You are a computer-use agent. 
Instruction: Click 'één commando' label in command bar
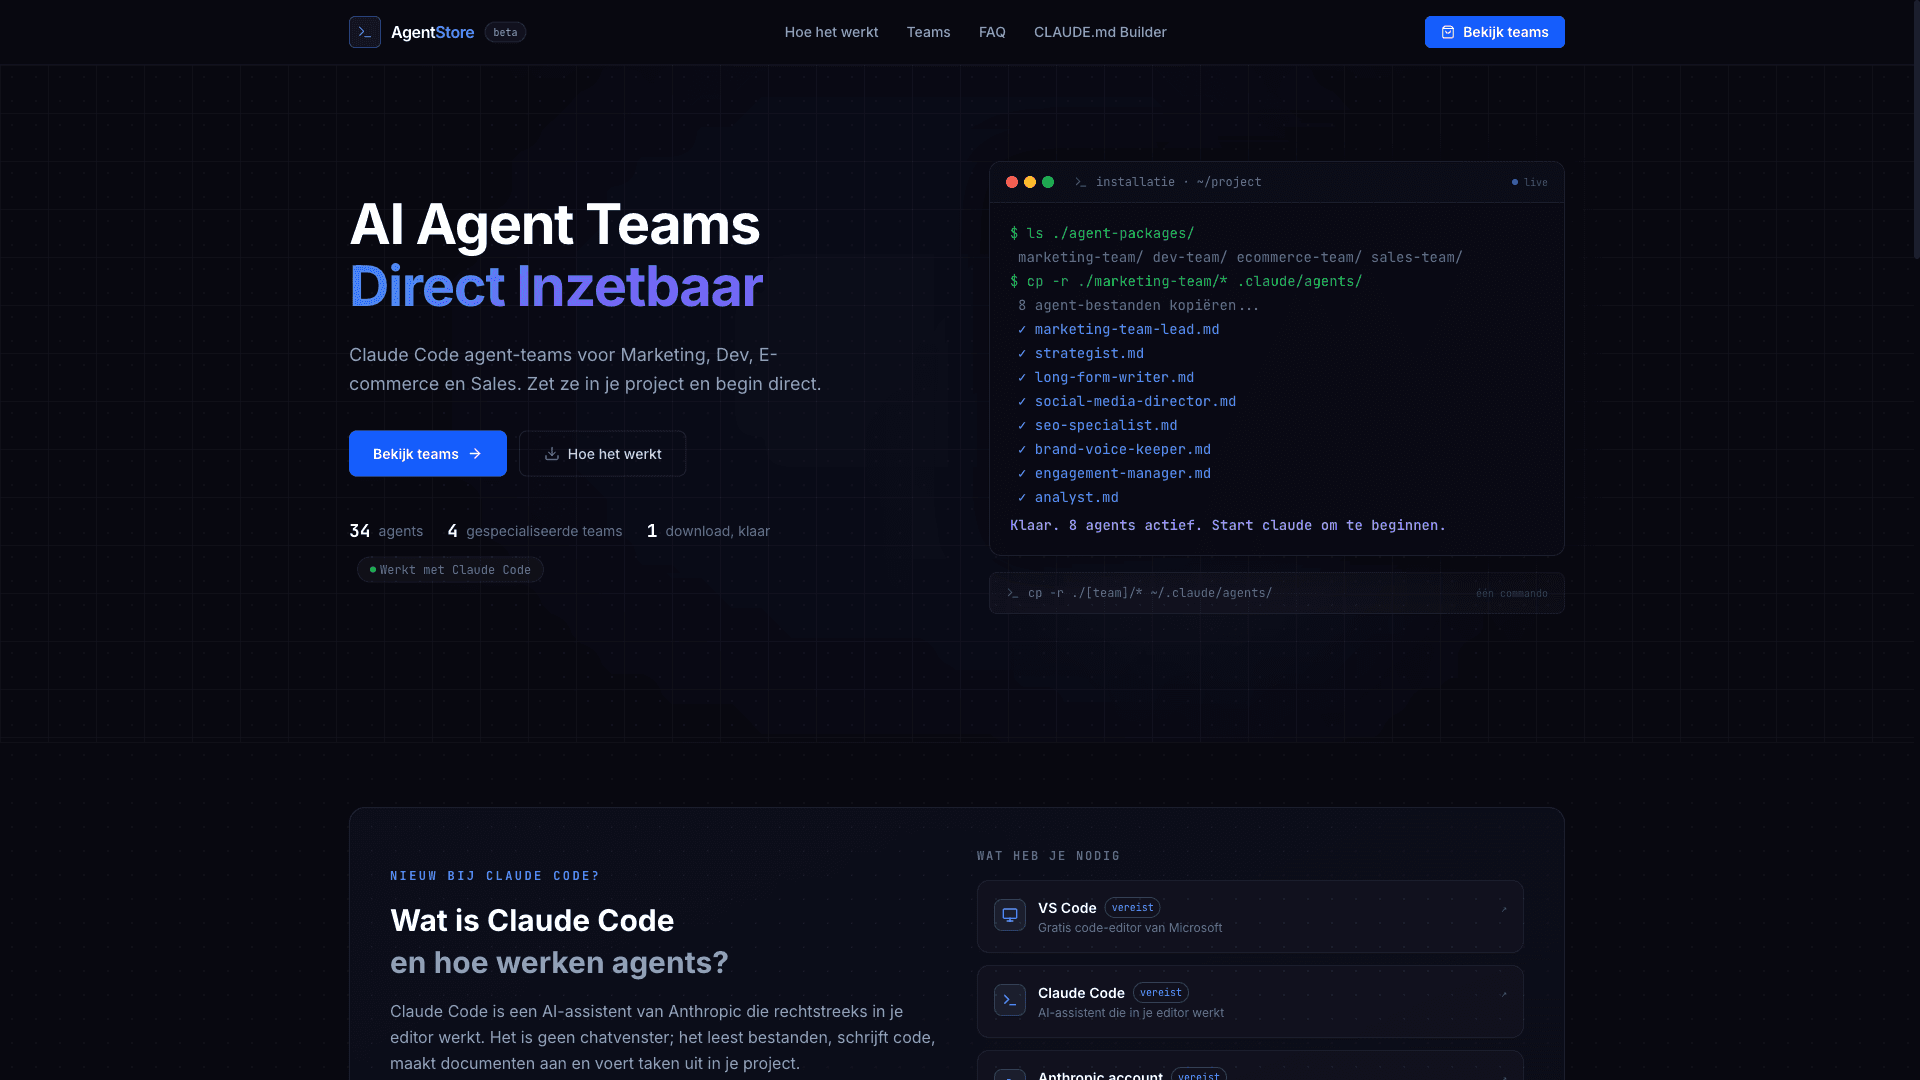[x=1511, y=593]
